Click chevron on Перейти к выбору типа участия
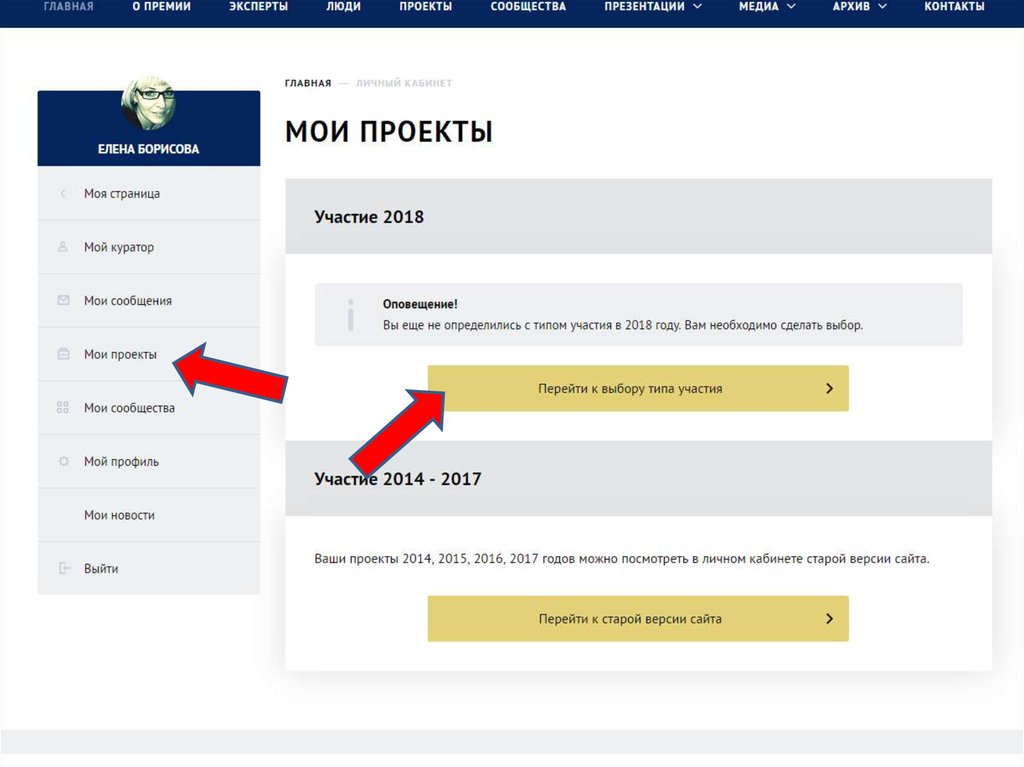 point(829,388)
